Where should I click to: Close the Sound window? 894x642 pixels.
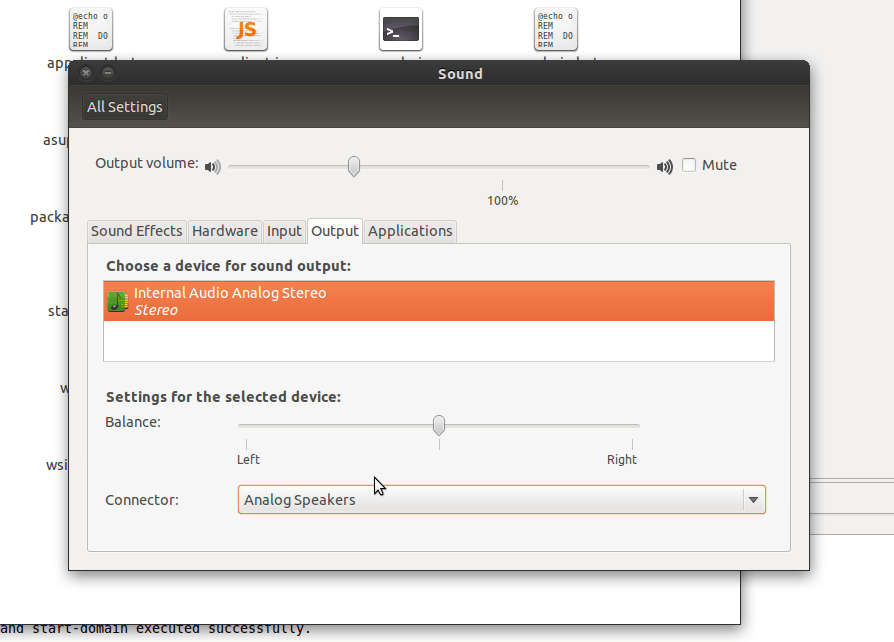pos(86,73)
